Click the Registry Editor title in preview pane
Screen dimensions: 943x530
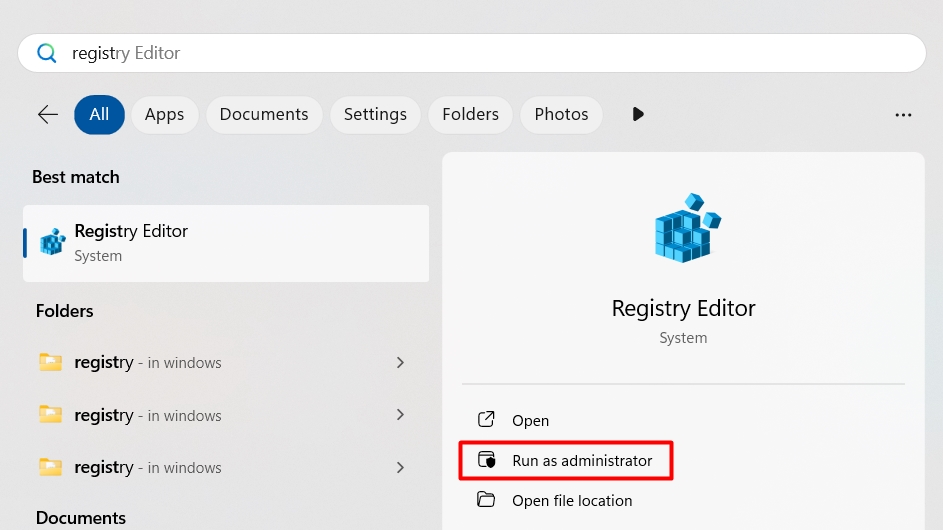point(683,308)
